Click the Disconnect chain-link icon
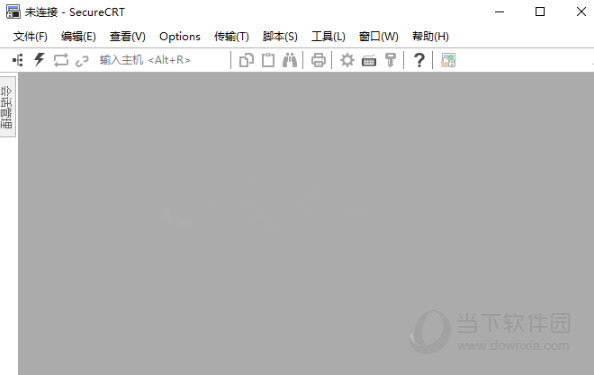This screenshot has width=594, height=375. pos(82,61)
